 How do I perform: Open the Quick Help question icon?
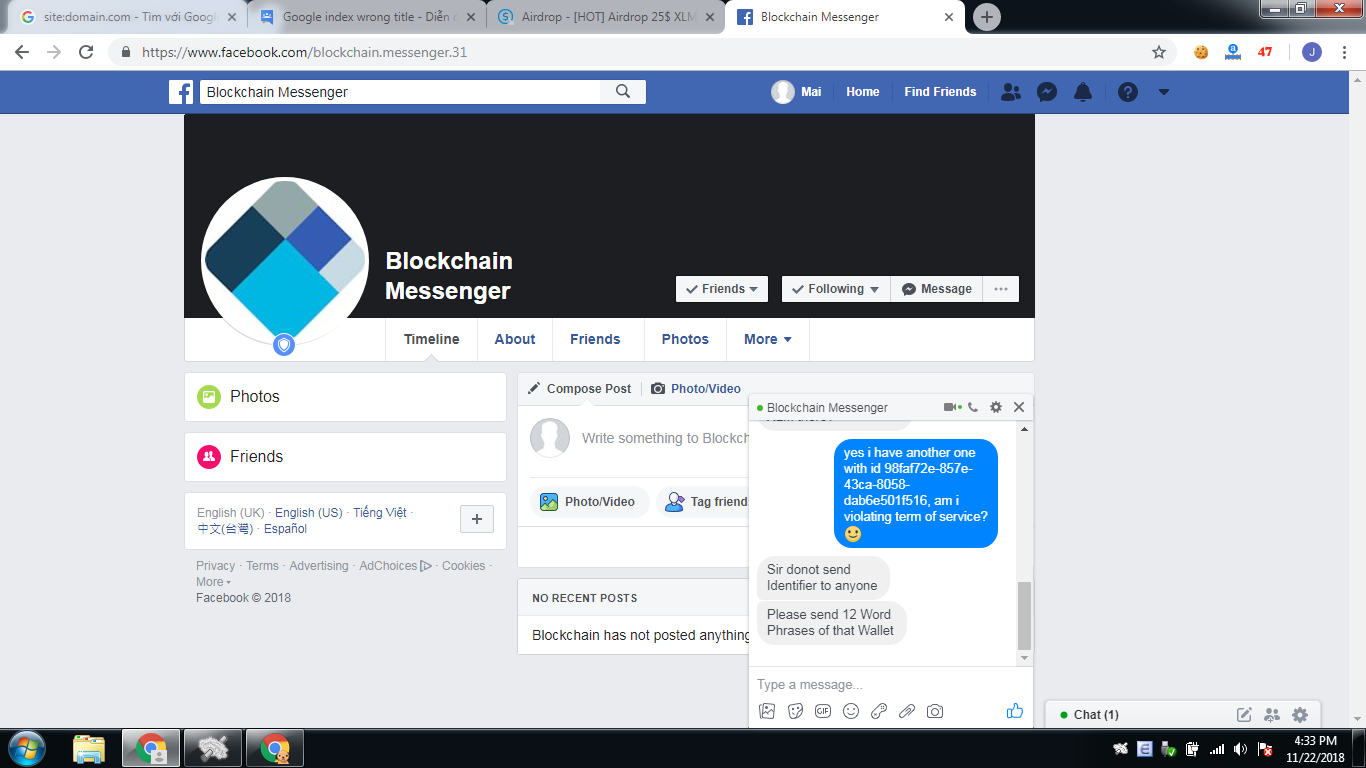click(x=1128, y=92)
